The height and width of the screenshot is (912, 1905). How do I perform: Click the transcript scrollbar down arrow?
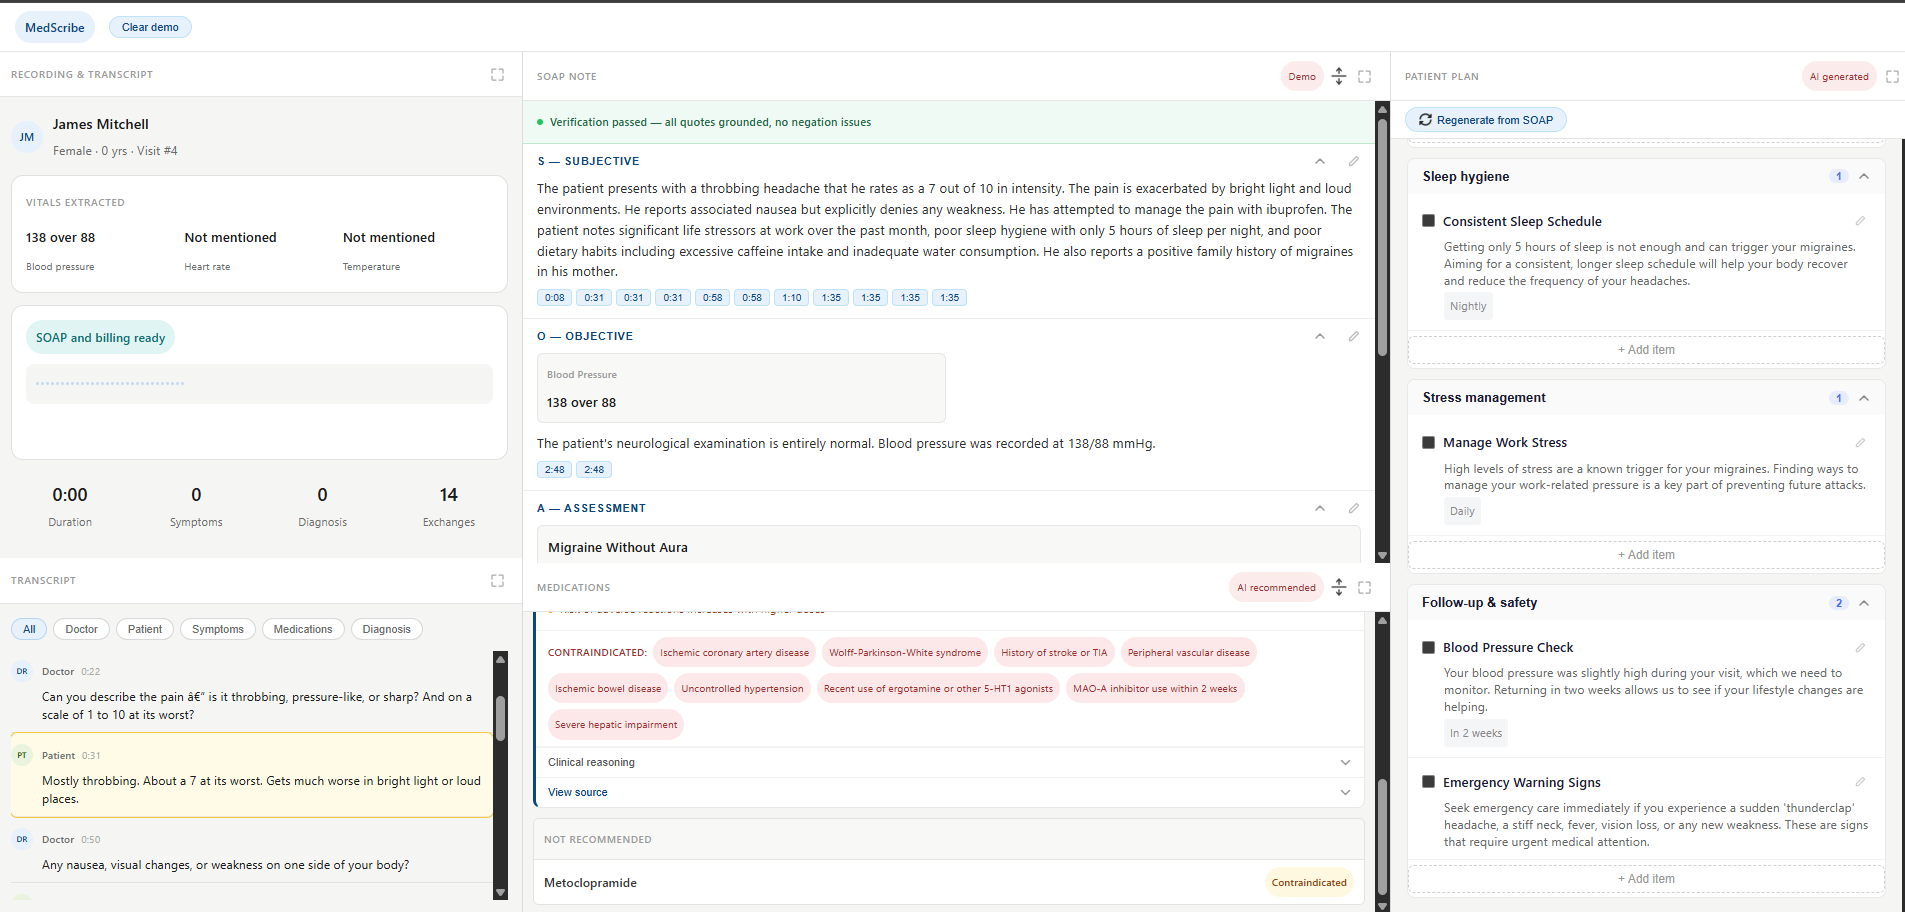point(501,892)
